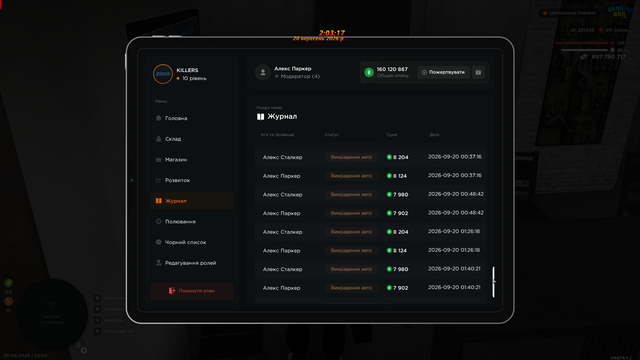Open the Склад menu section
This screenshot has width=640, height=360.
[x=192, y=139]
